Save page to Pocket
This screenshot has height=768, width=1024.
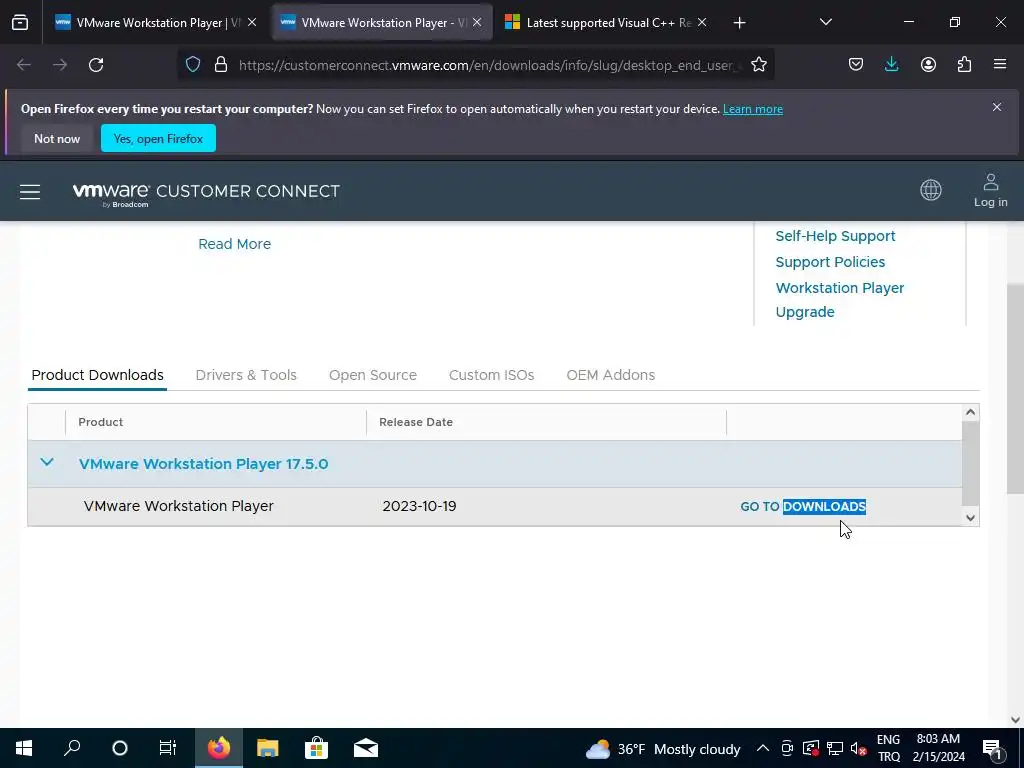[856, 65]
